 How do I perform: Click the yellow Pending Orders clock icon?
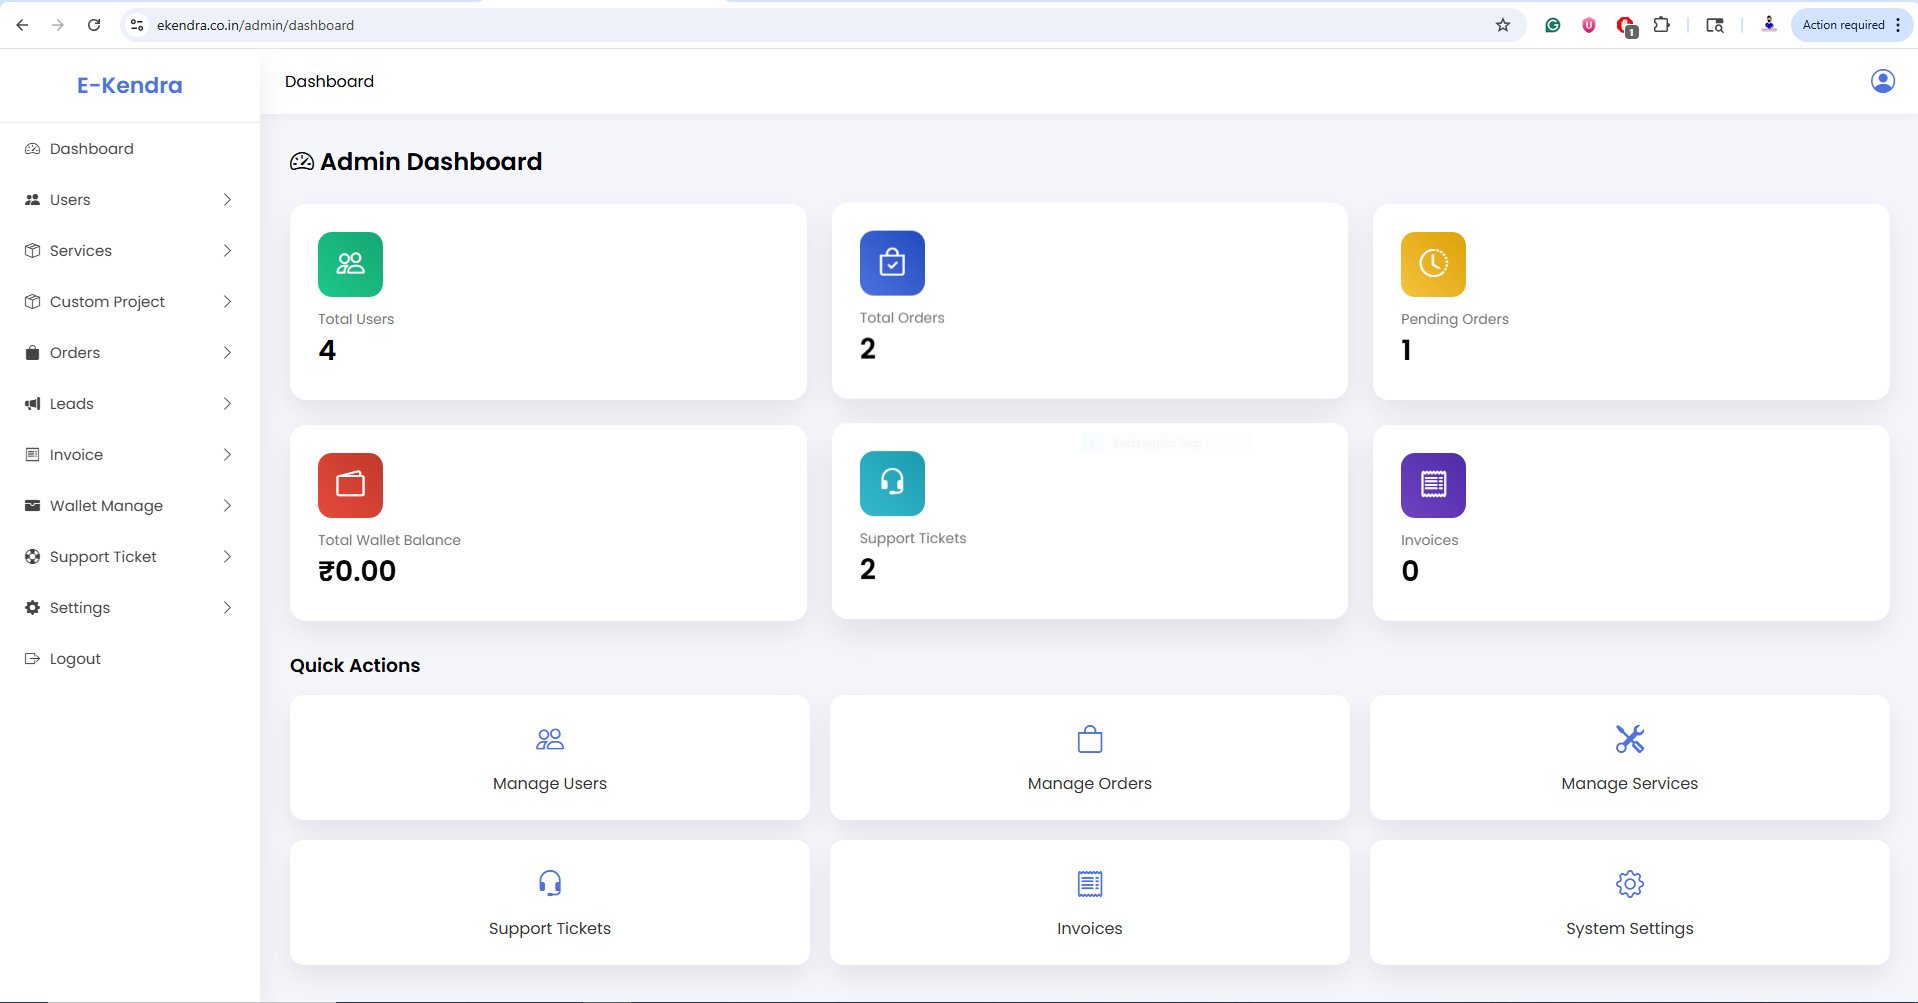pyautogui.click(x=1433, y=264)
